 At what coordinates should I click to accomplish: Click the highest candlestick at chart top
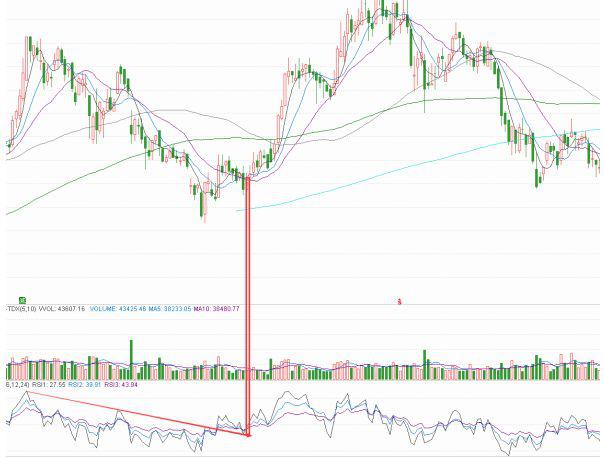383,8
